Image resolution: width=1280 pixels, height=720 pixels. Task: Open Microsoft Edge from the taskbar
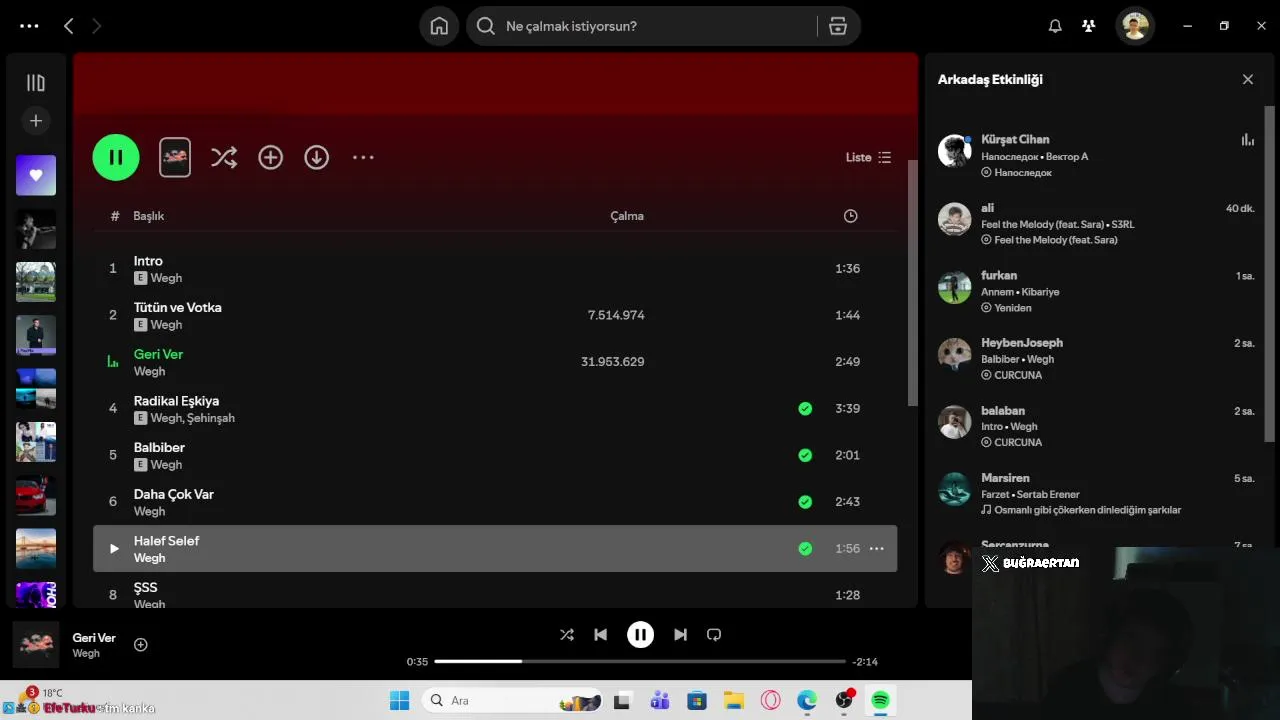807,700
